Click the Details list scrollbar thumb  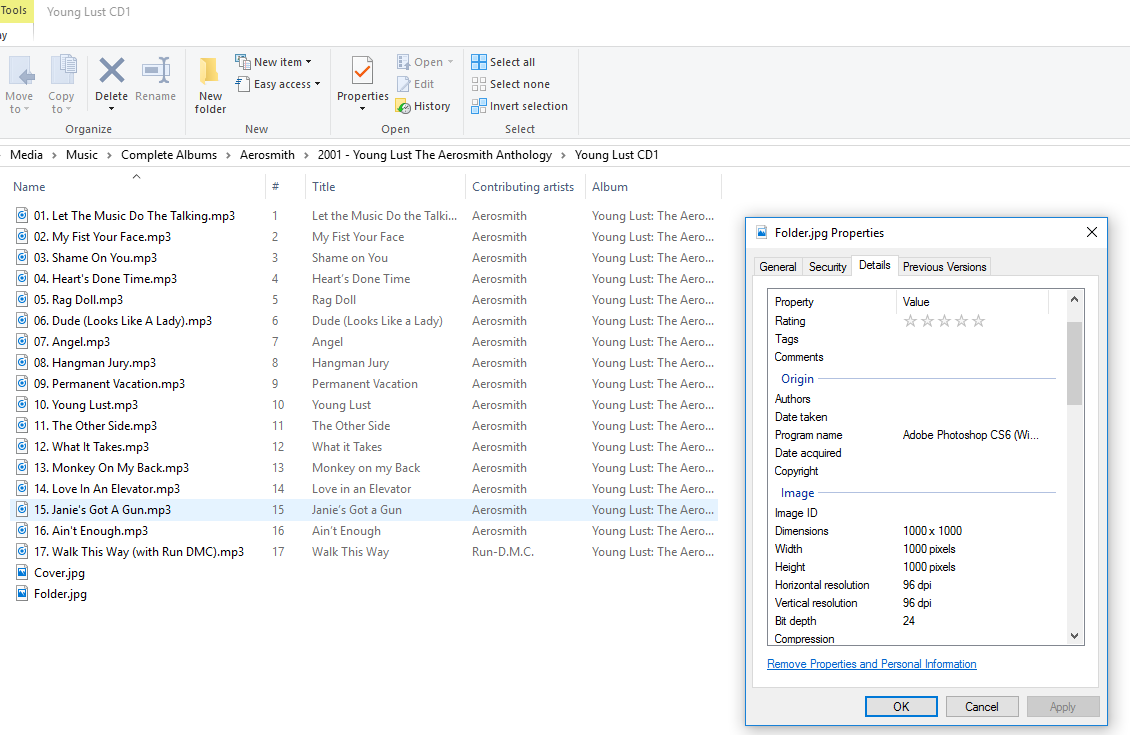pyautogui.click(x=1074, y=363)
